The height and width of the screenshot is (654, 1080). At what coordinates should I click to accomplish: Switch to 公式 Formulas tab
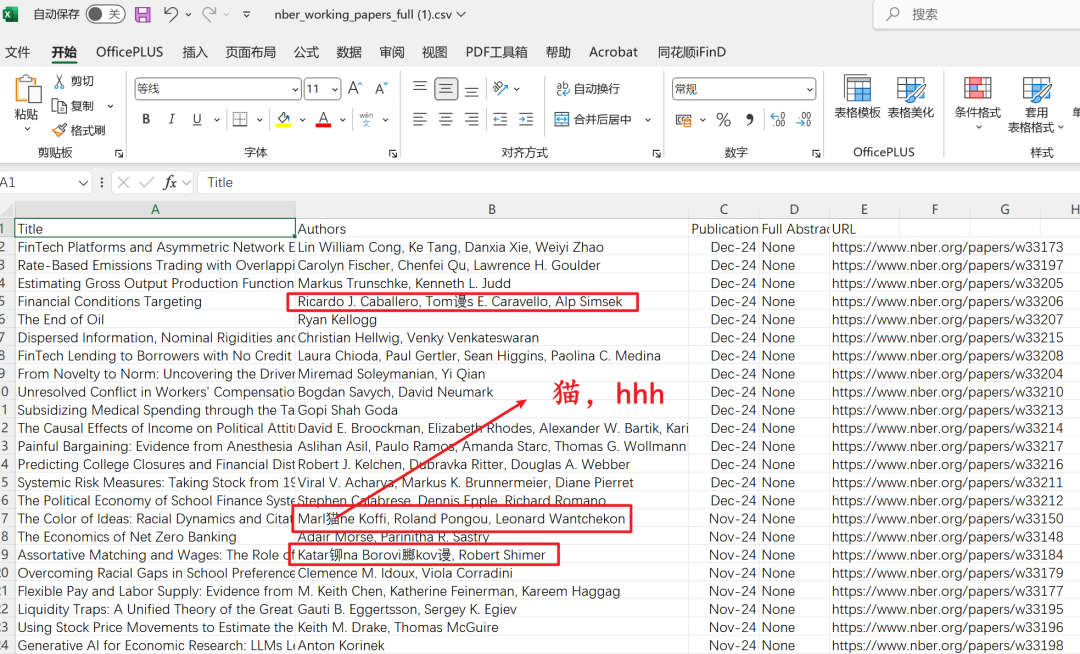point(307,52)
